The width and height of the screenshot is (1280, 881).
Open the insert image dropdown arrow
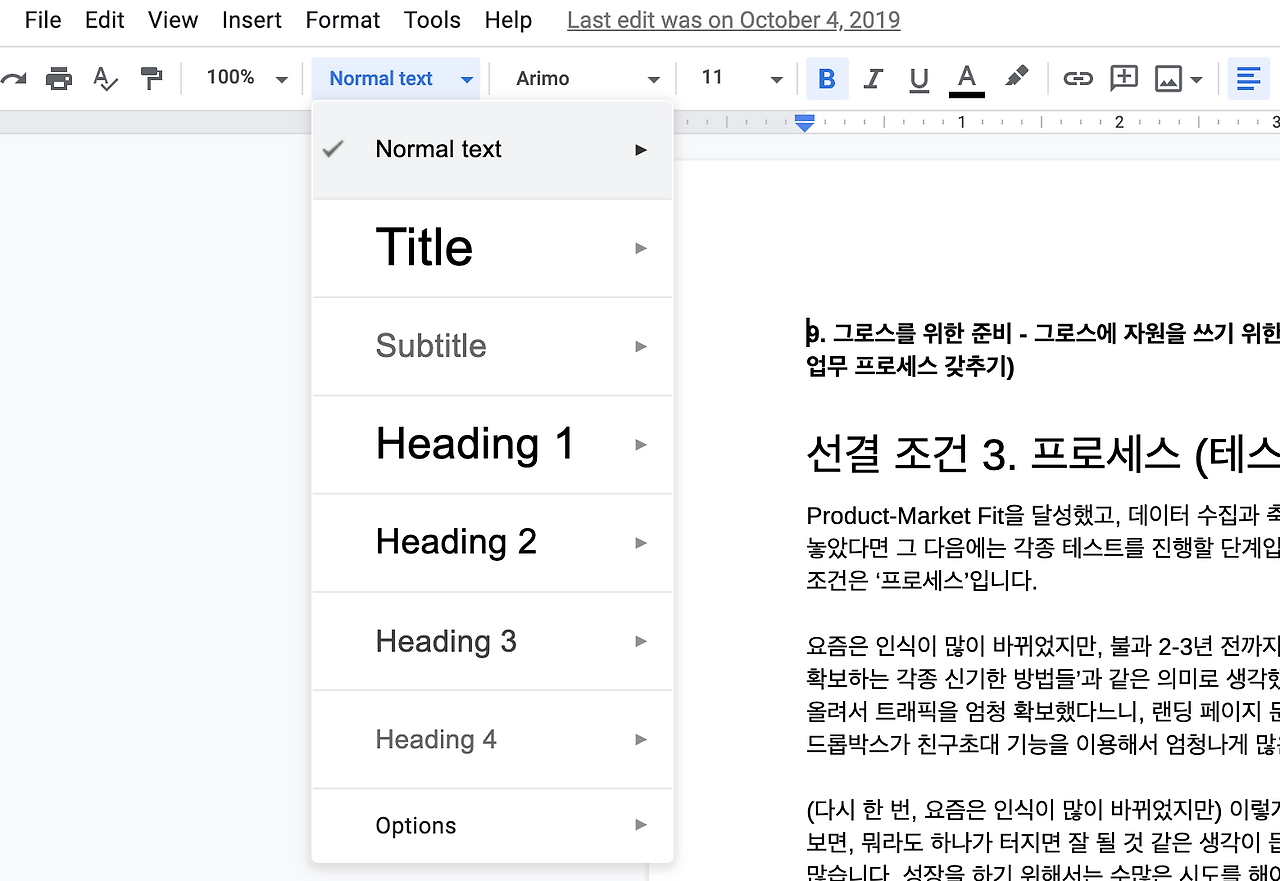click(x=1197, y=79)
